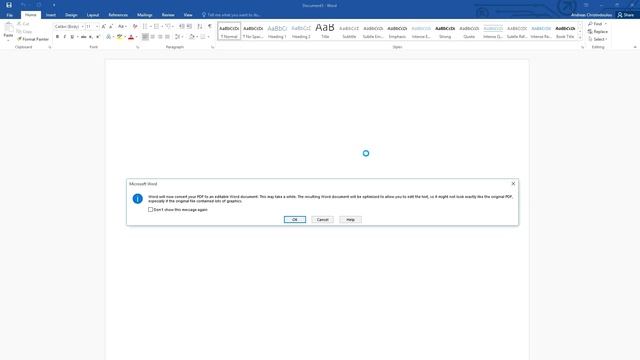Apply the Heading 1 style
Screen dimensions: 640x360
point(277,31)
